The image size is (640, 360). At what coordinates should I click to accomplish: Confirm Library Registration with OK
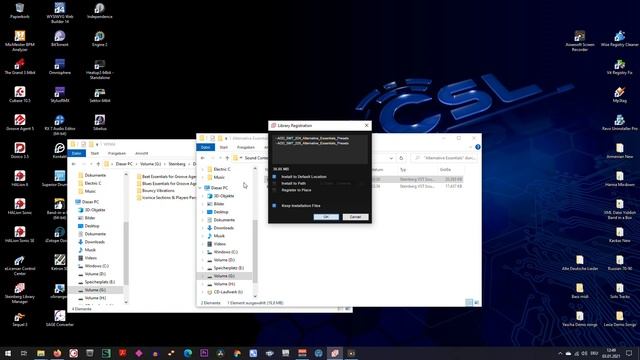326,217
